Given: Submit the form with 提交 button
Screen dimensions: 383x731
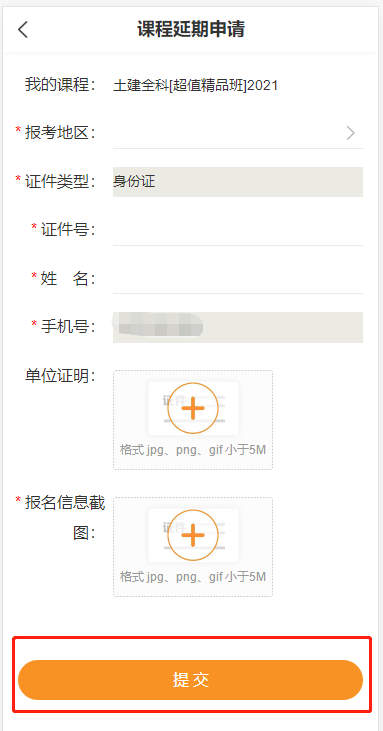Looking at the screenshot, I should point(191,680).
